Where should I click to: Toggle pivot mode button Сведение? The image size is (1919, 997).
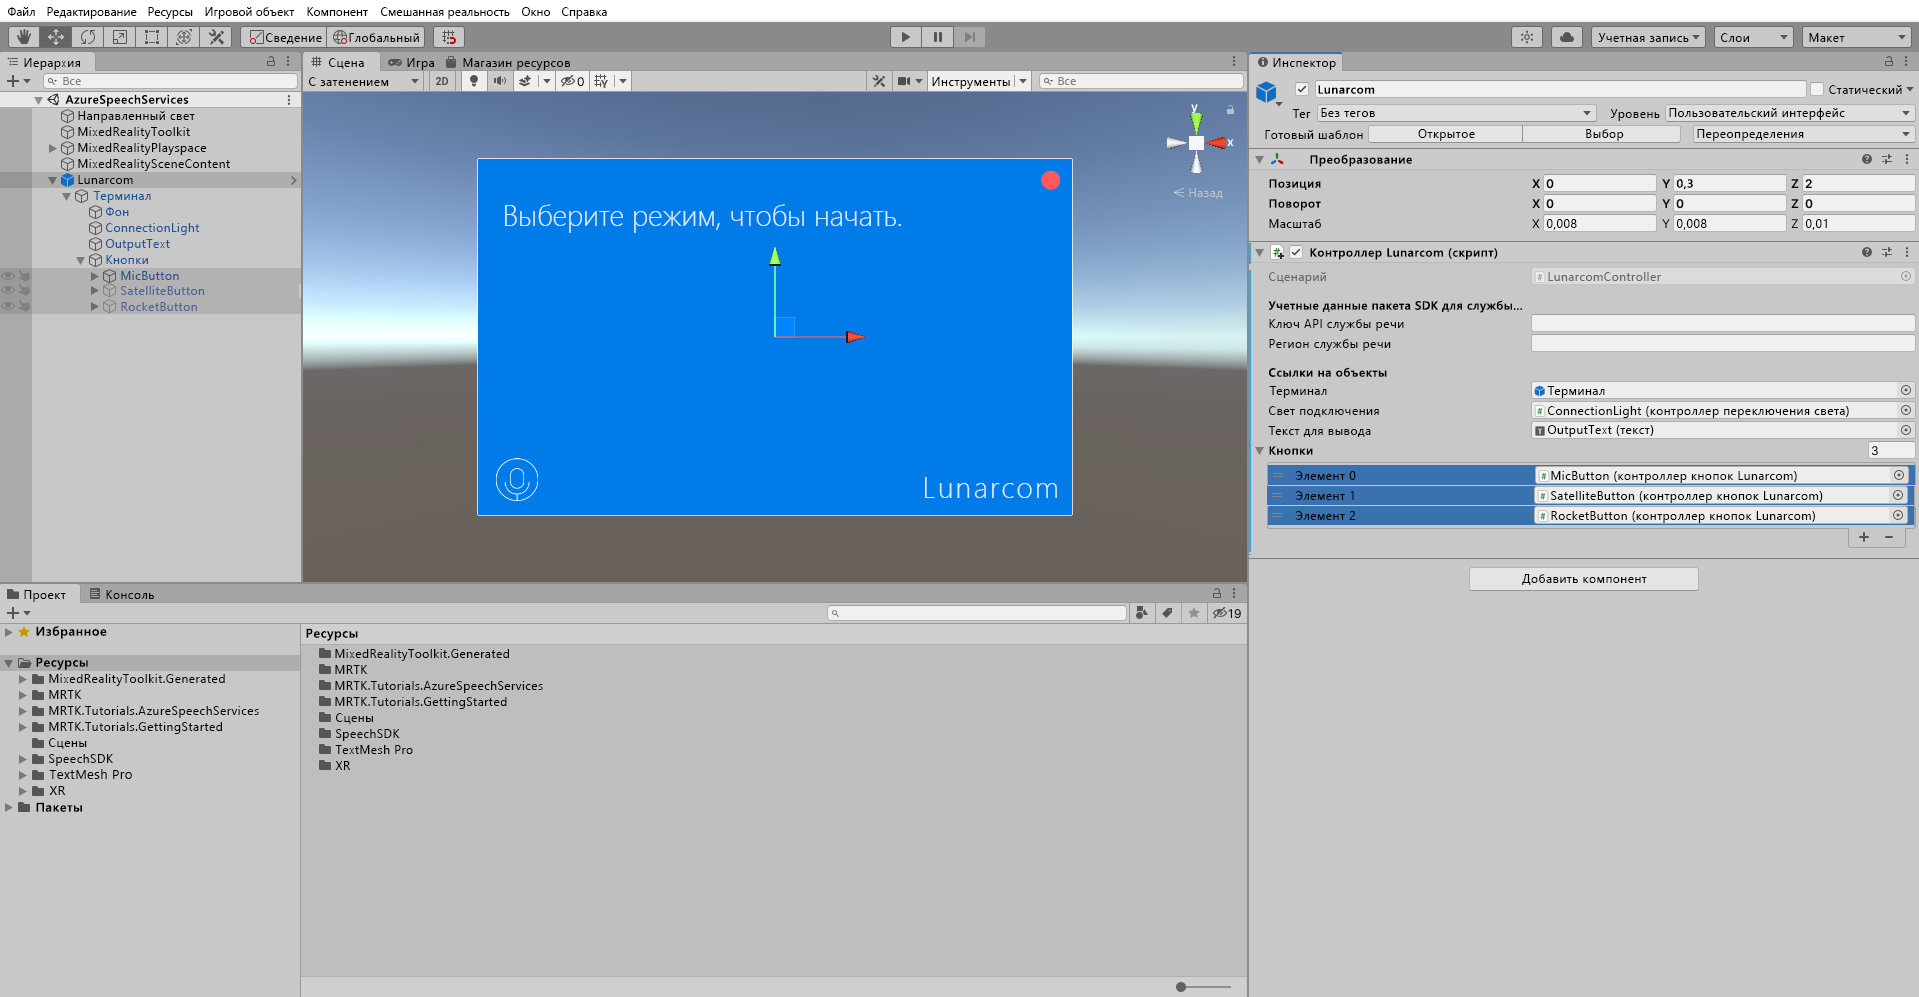(284, 37)
